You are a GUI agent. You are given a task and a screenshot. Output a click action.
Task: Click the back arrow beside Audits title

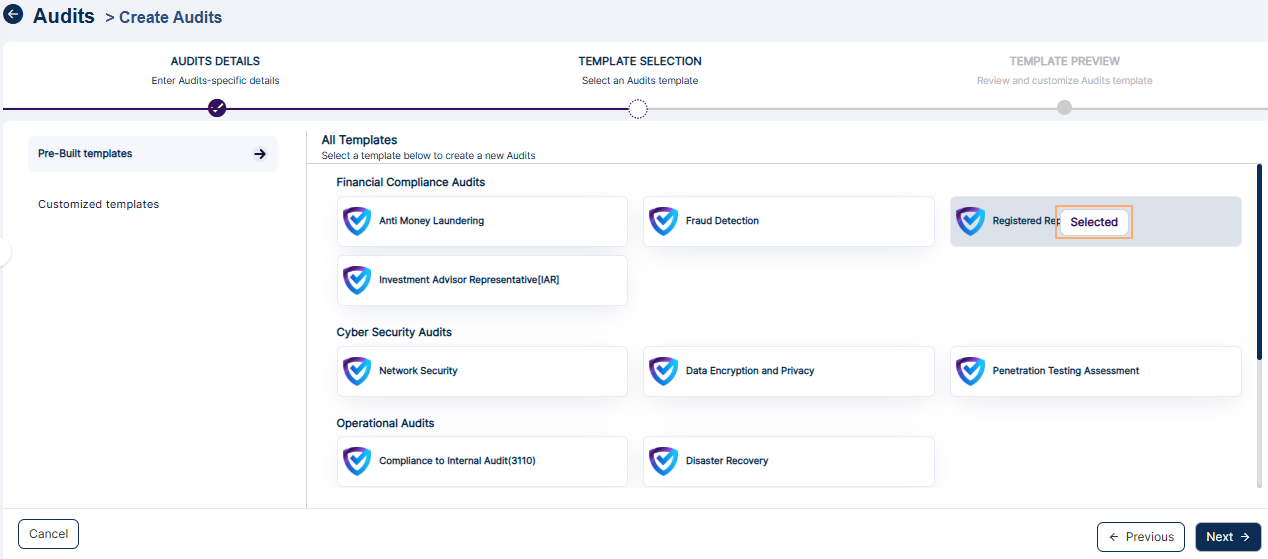point(13,15)
